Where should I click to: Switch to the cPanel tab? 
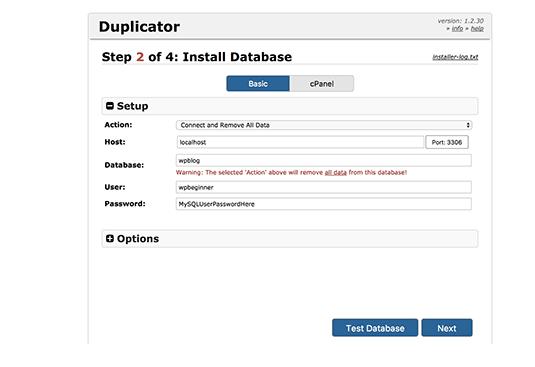coord(322,84)
